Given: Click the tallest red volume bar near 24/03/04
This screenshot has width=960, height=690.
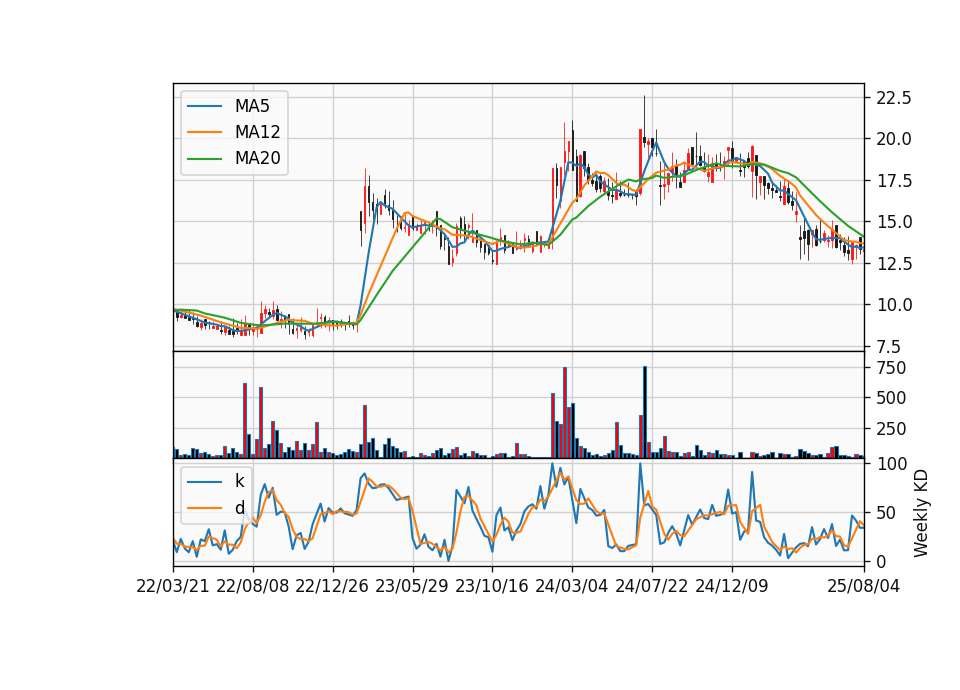Looking at the screenshot, I should pos(564,413).
